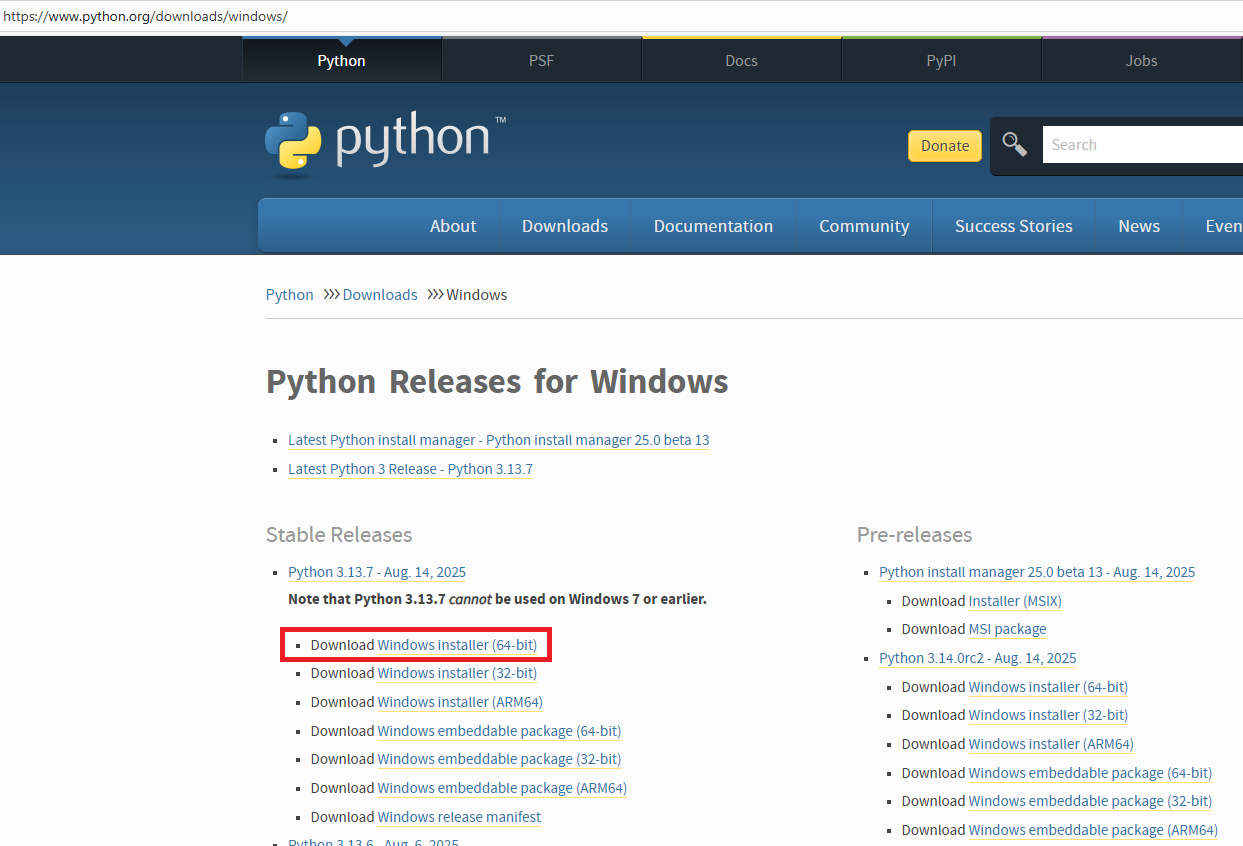Open the Python top site tab
This screenshot has height=846, width=1243.
[x=342, y=61]
